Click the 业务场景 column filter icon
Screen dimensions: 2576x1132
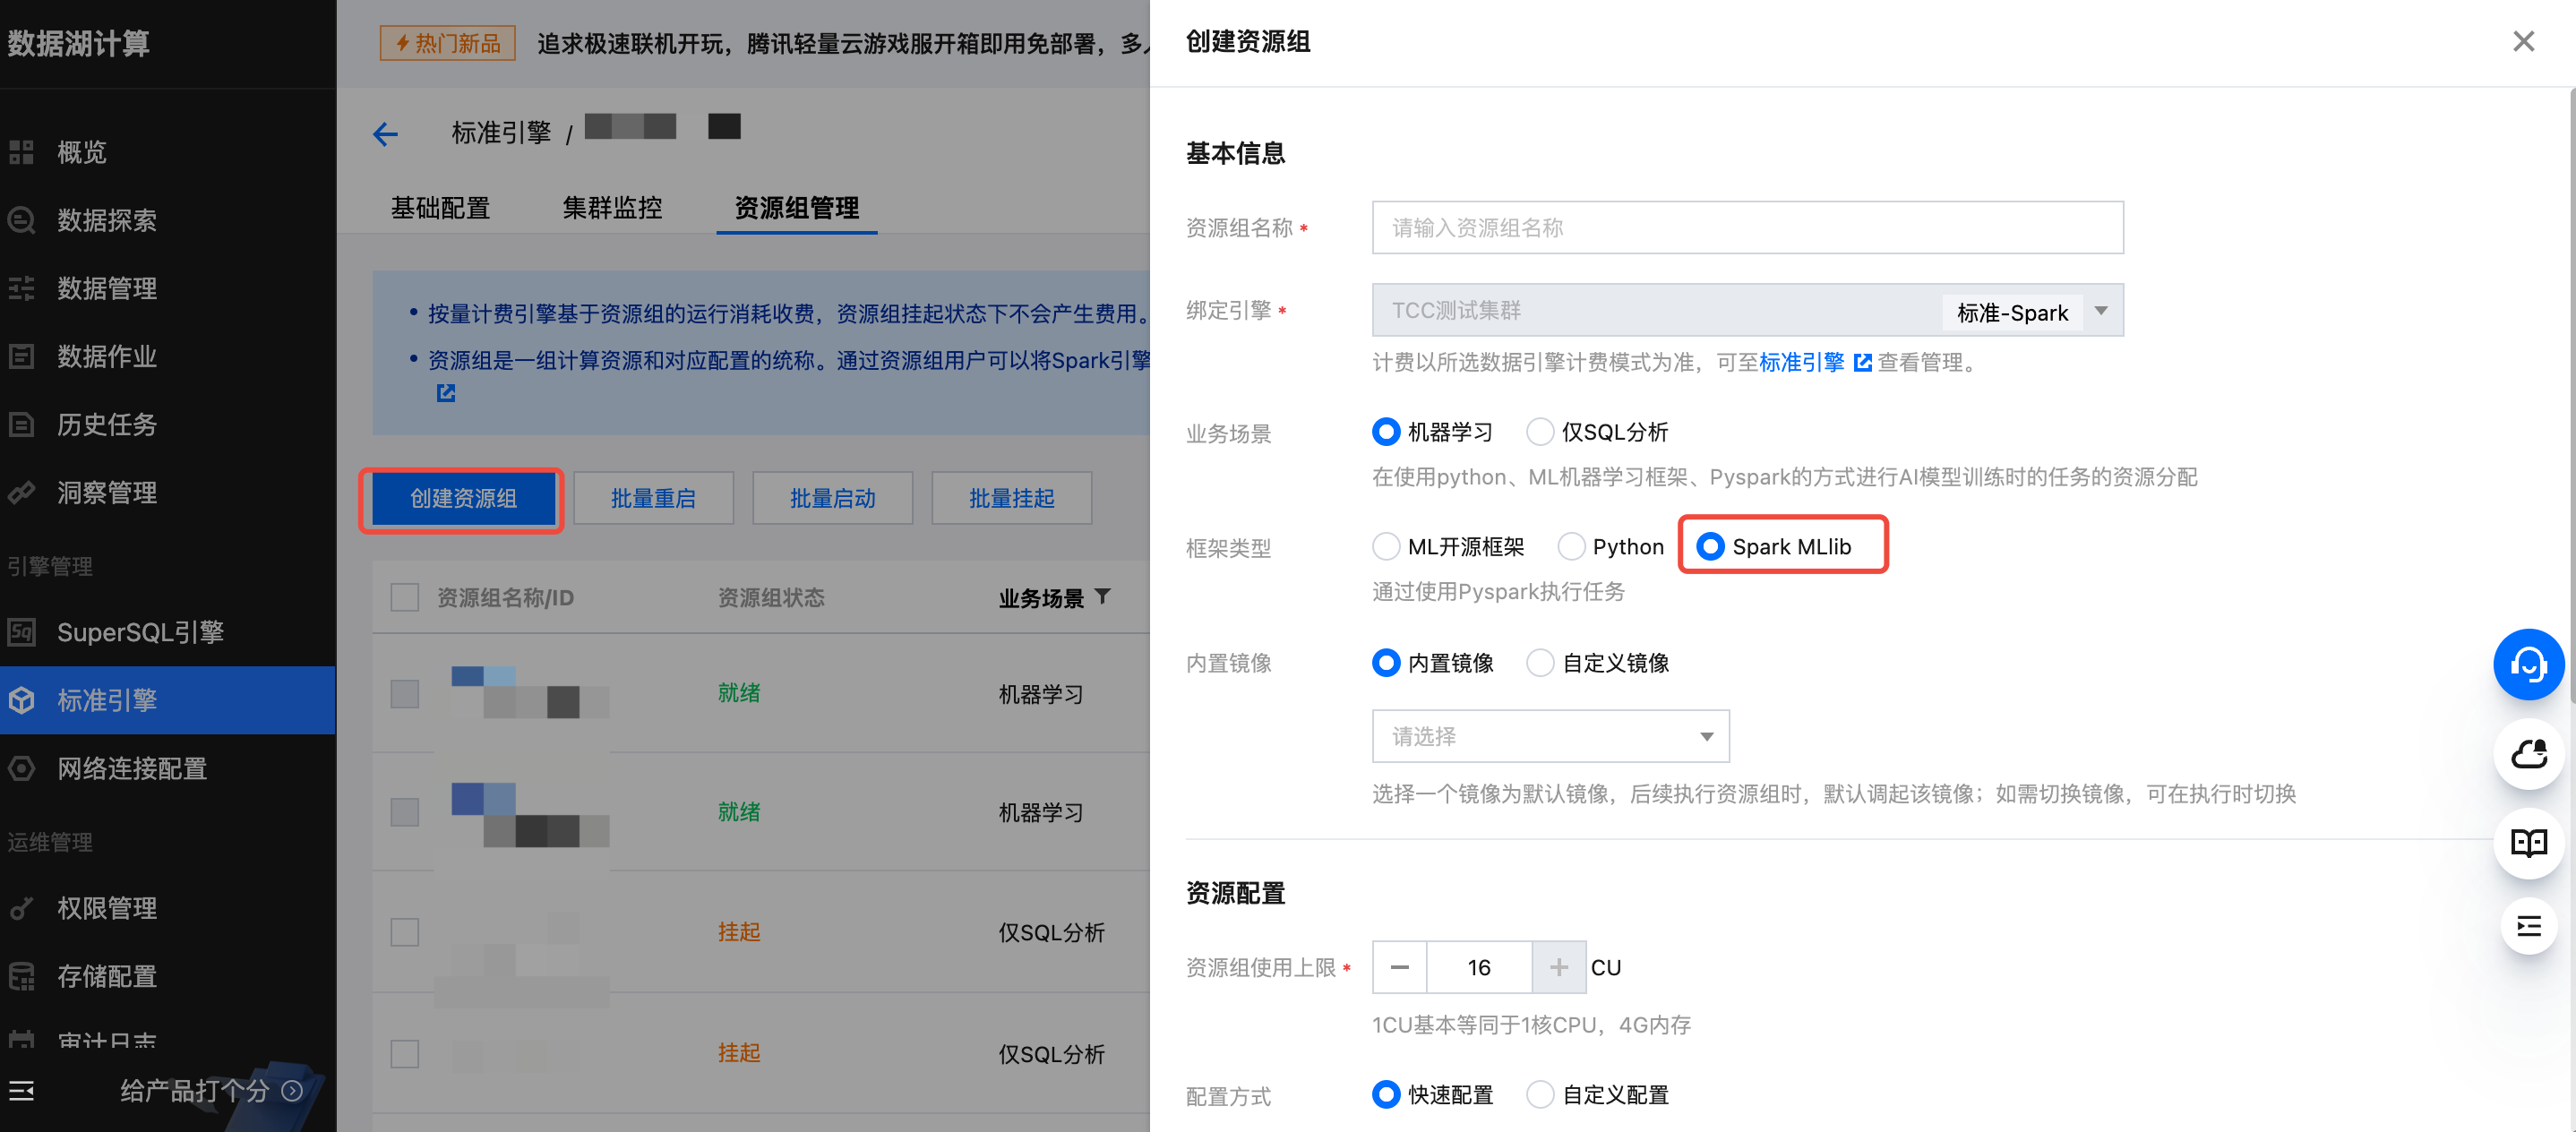[x=1102, y=597]
